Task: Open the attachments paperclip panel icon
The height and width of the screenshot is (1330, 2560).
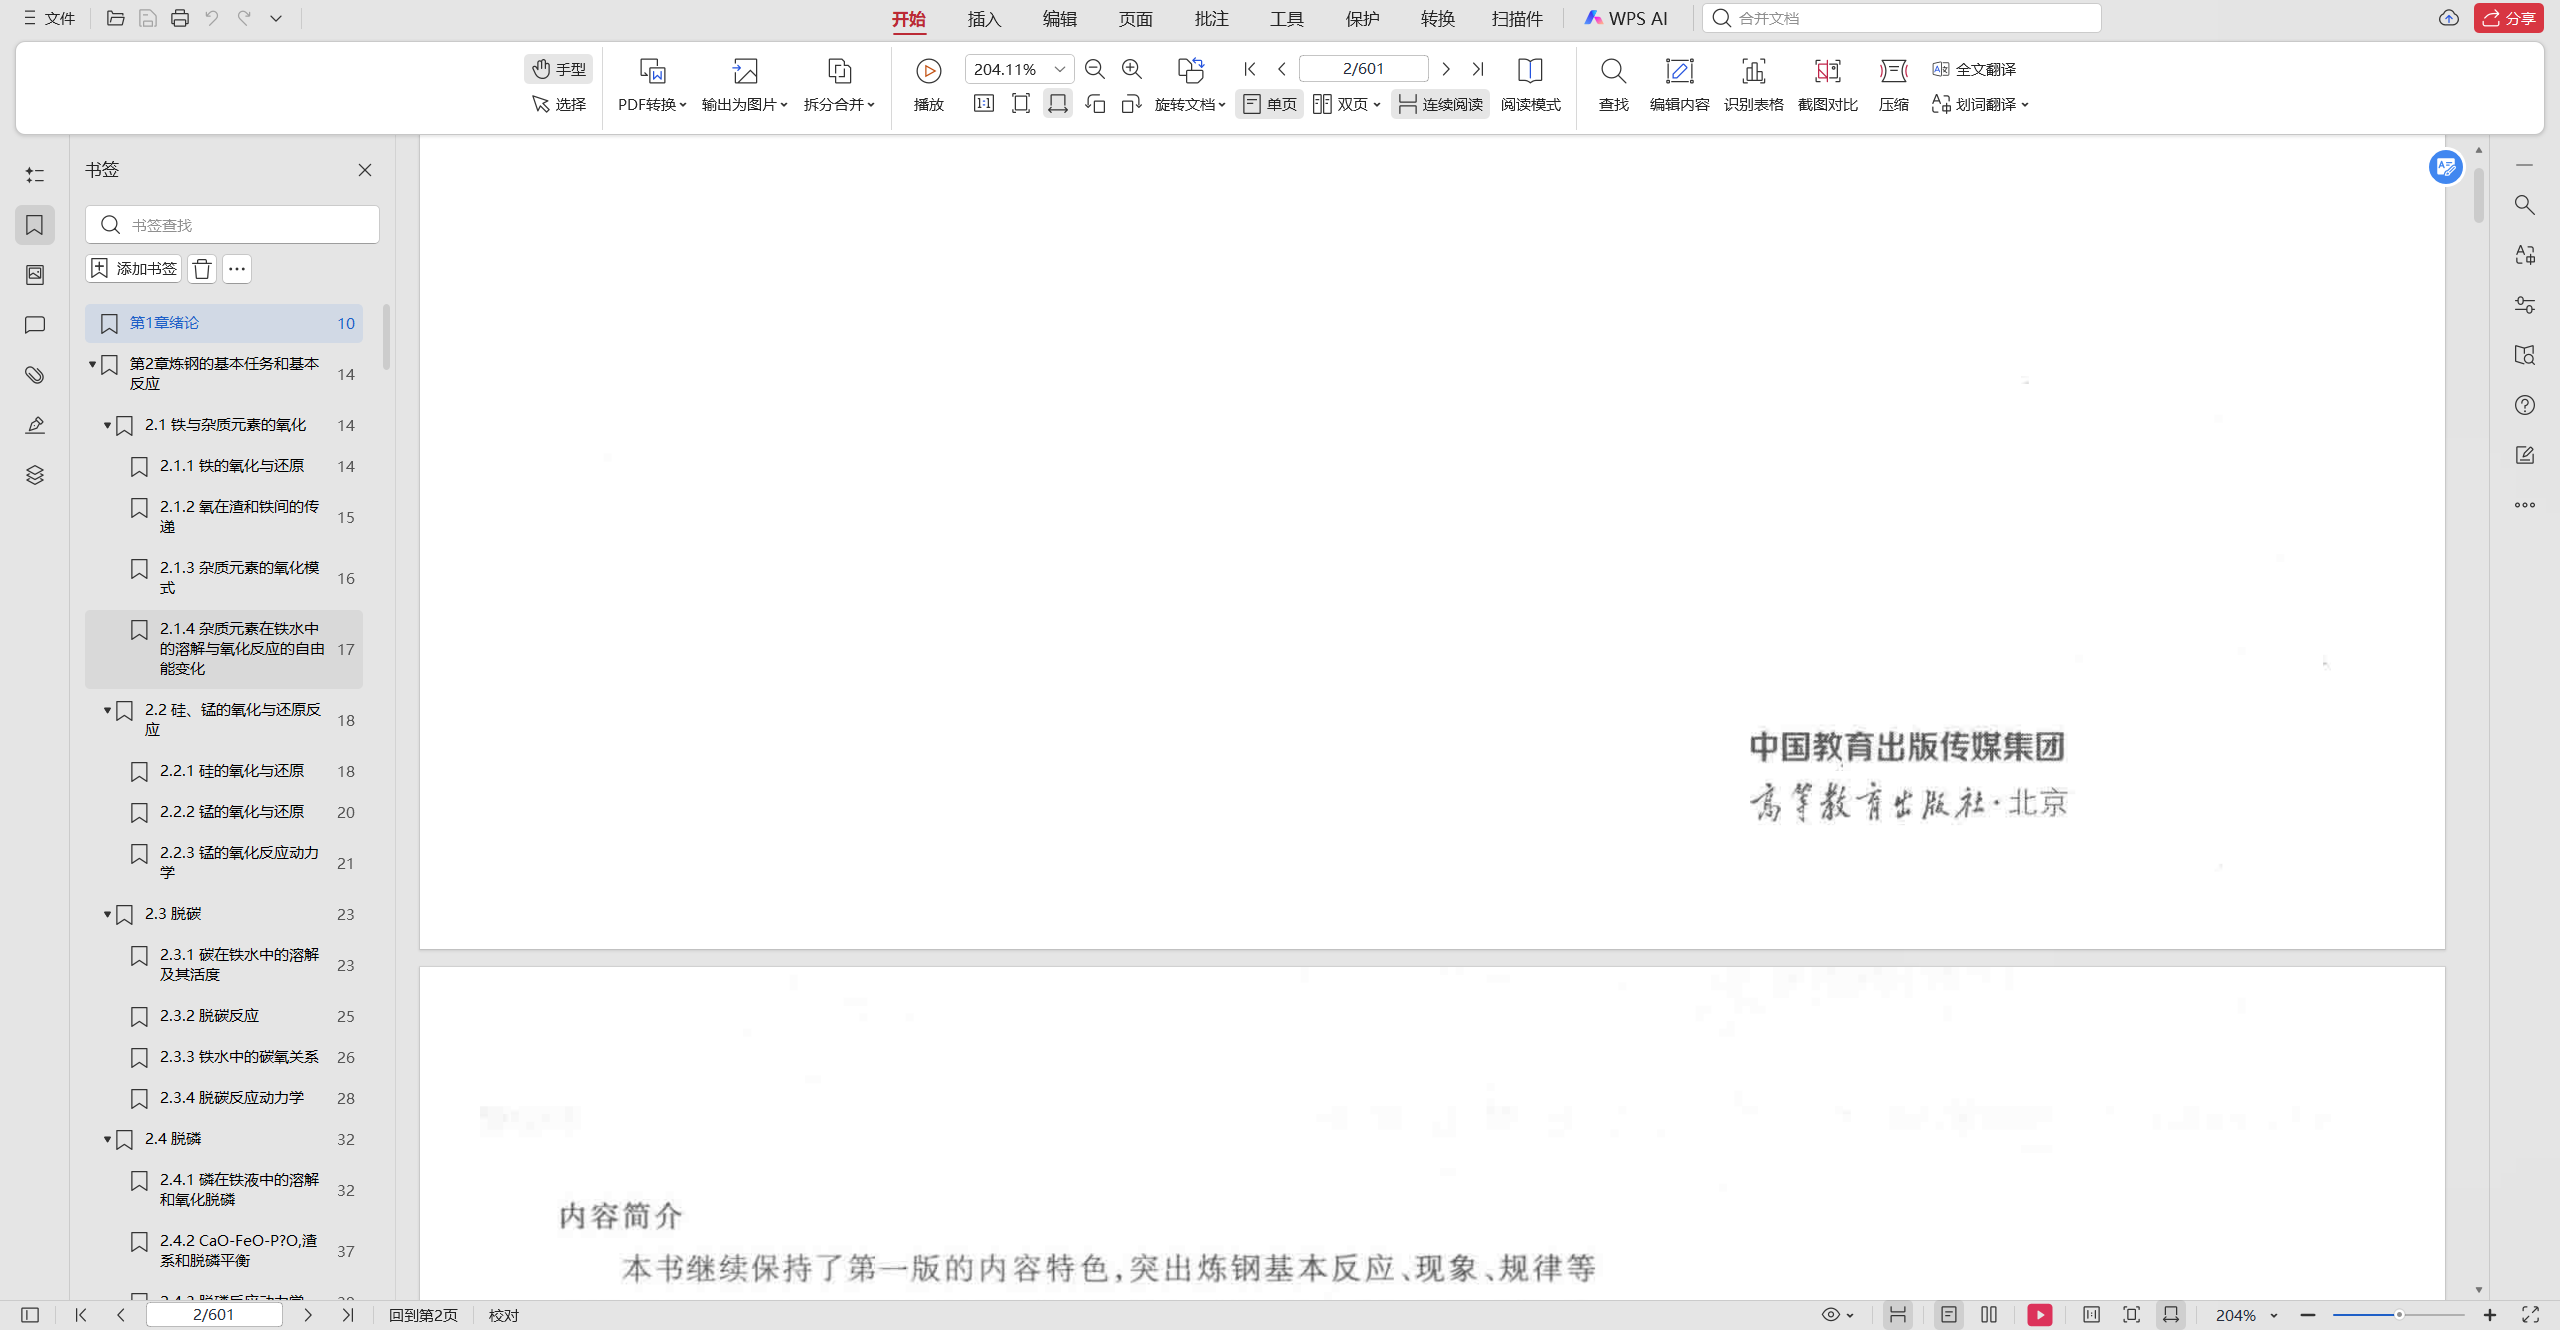Action: pos(35,375)
